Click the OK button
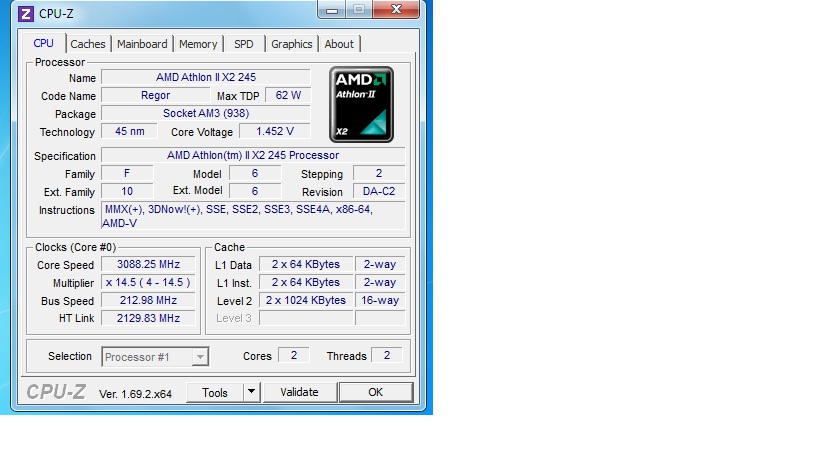This screenshot has height=460, width=816. [376, 392]
